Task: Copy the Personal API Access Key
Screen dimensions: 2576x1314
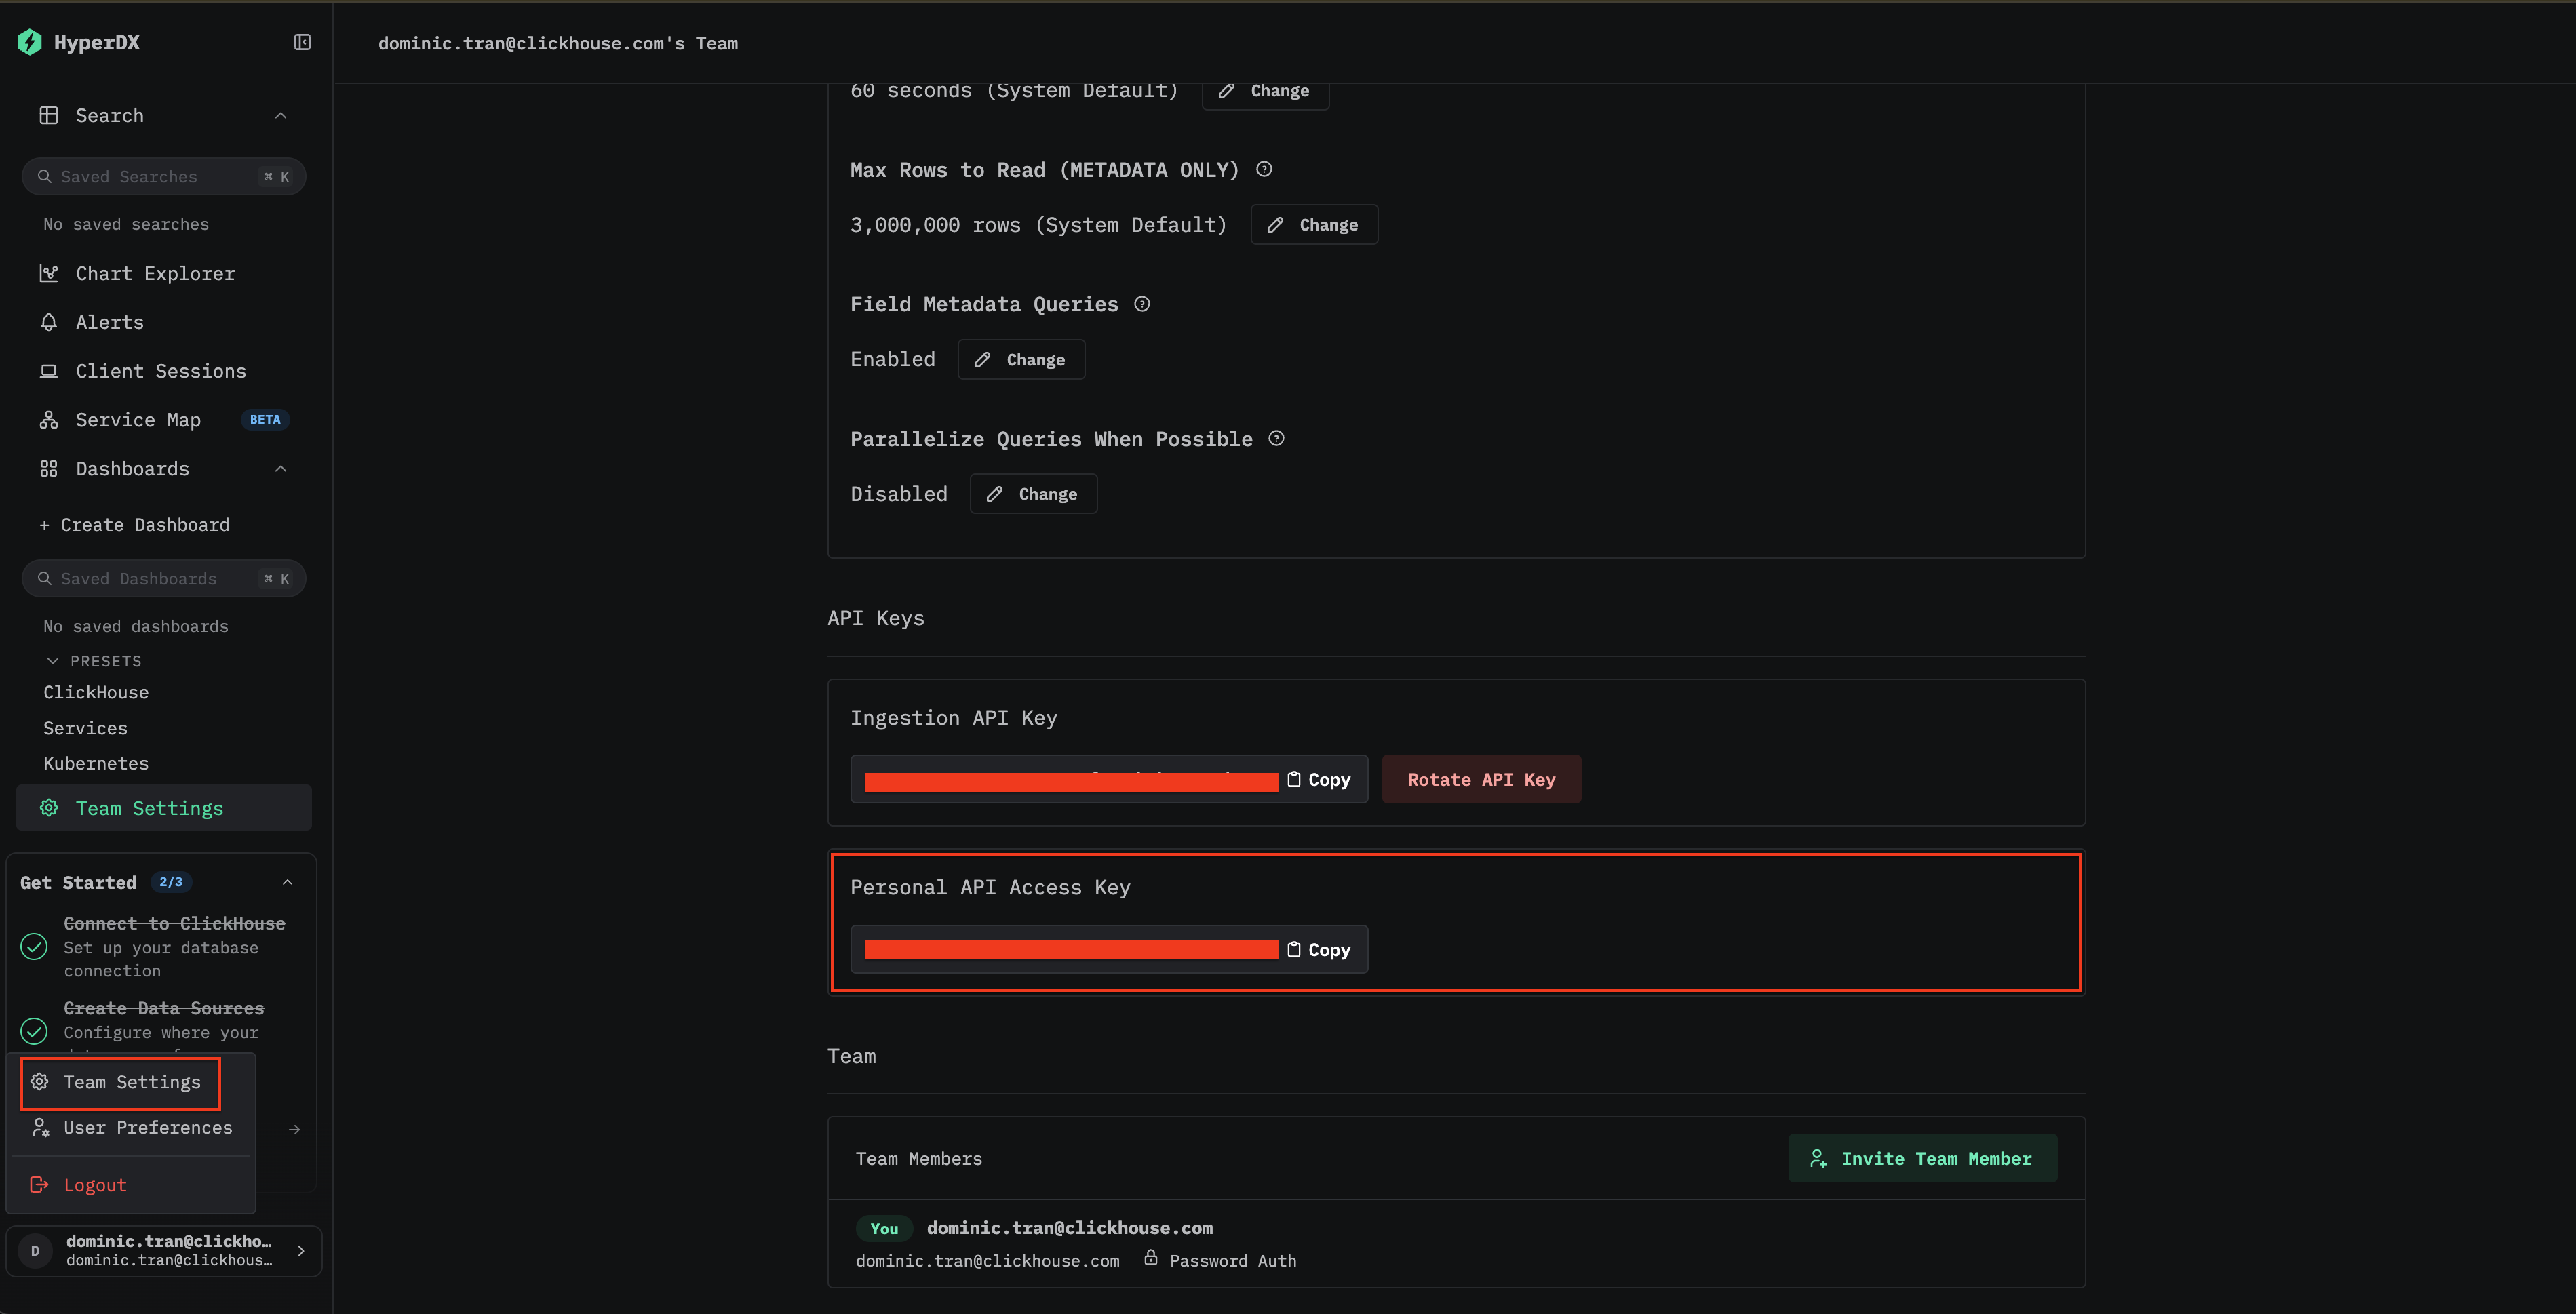Action: coord(1318,949)
